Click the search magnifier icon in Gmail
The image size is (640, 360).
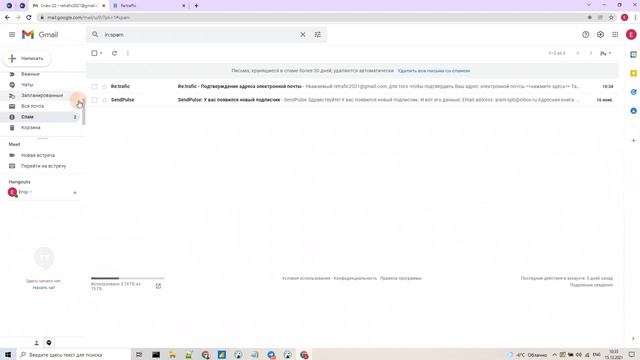click(x=95, y=35)
